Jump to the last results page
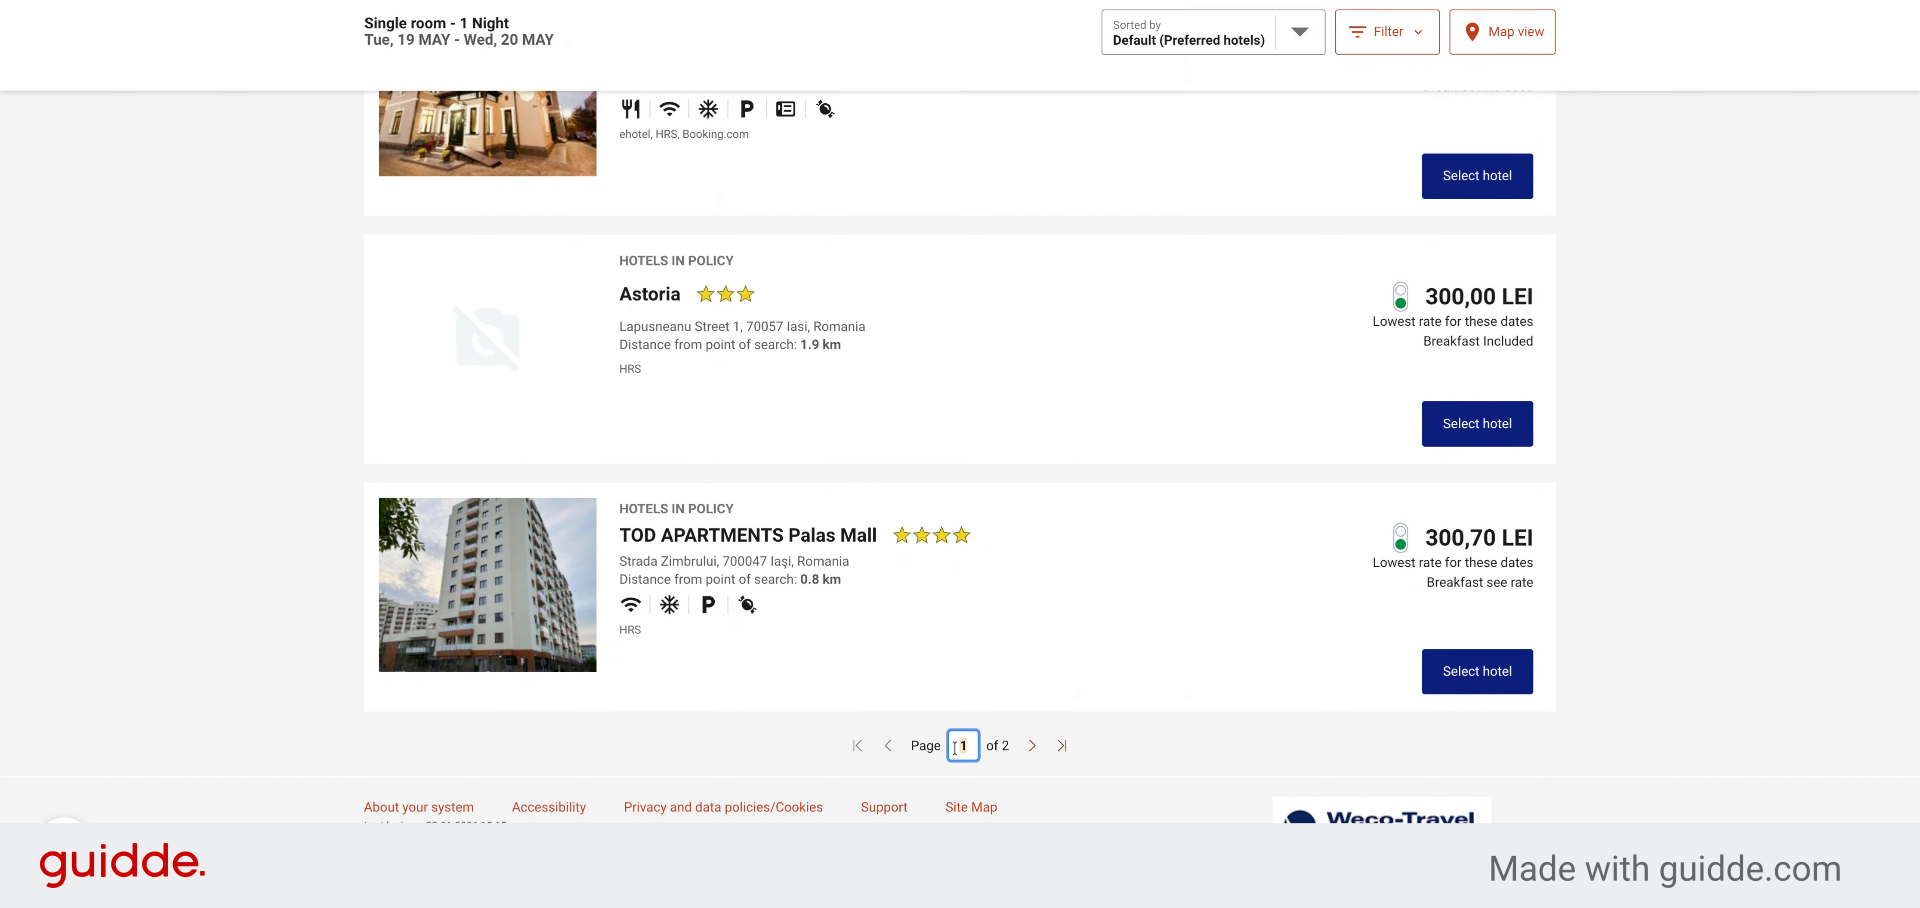Screen dimensions: 1920x908 1062,746
